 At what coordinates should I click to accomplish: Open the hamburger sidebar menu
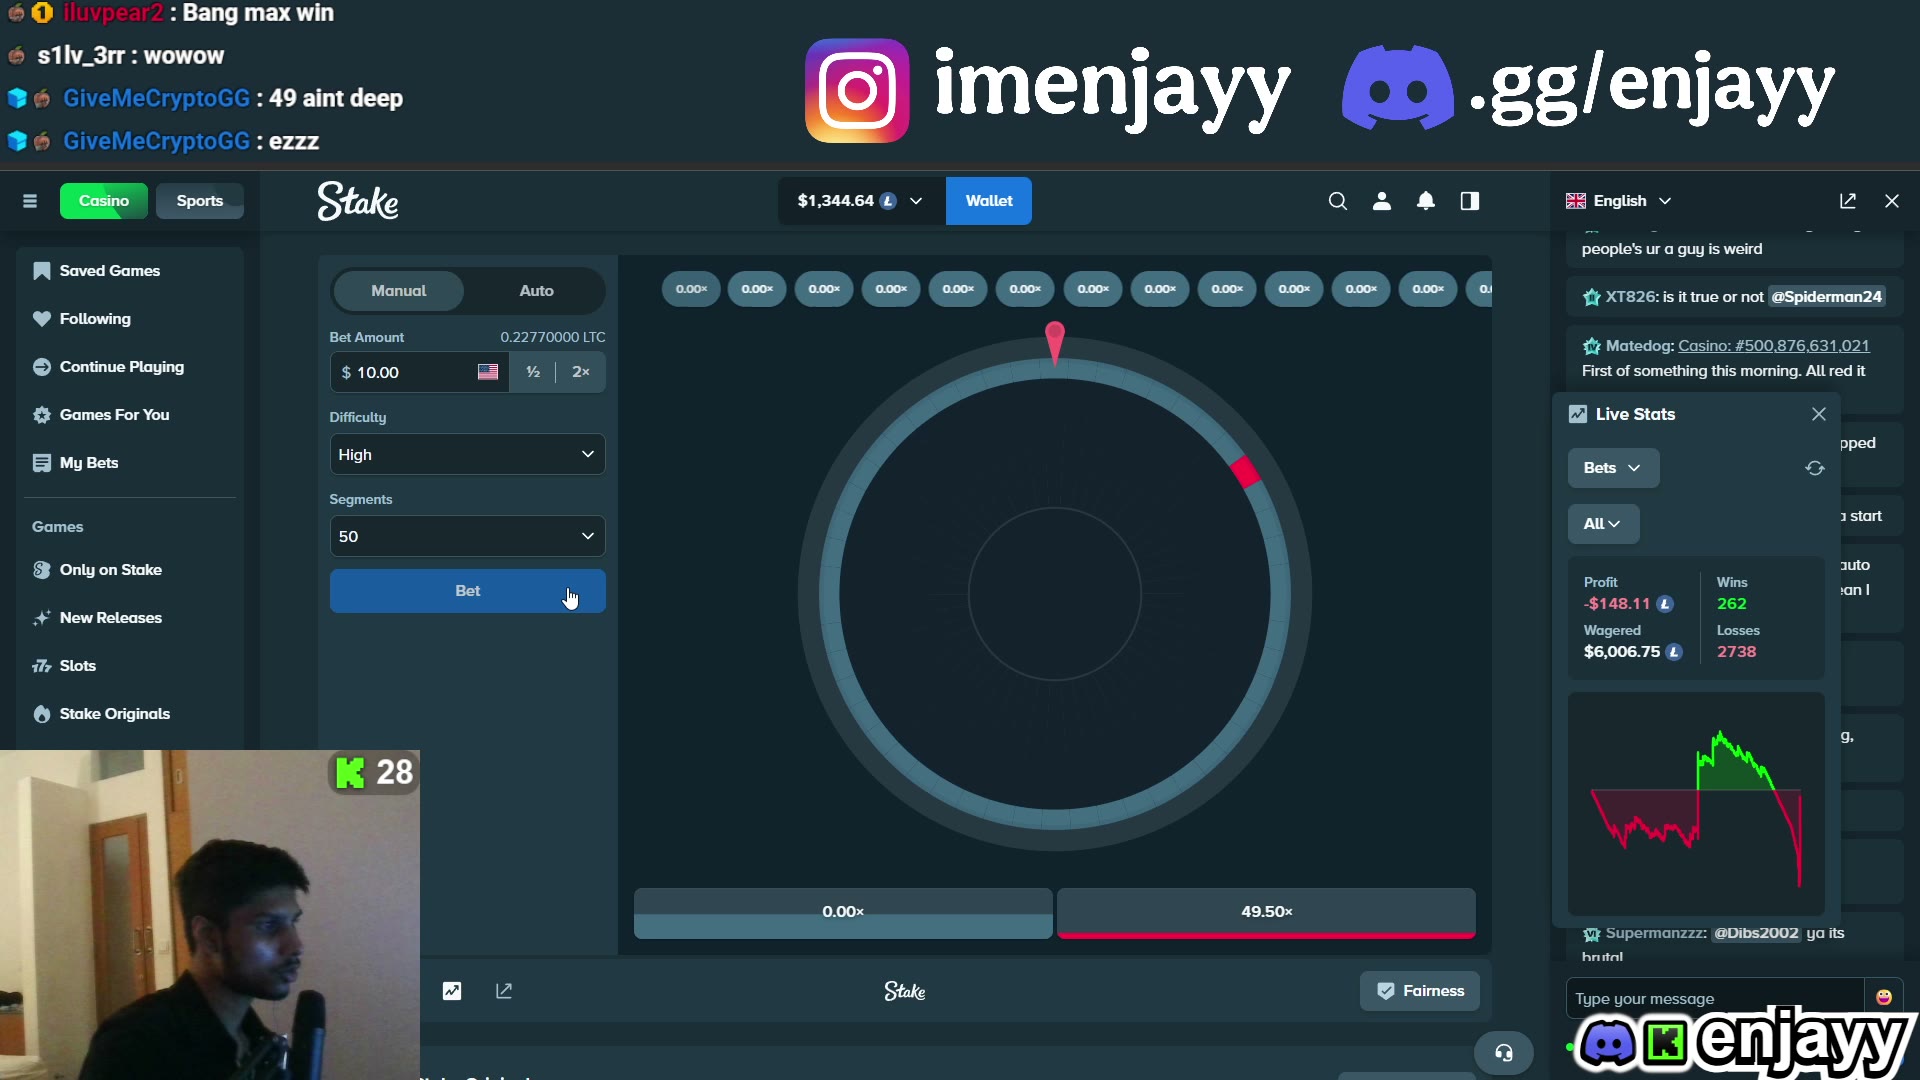pyautogui.click(x=30, y=201)
